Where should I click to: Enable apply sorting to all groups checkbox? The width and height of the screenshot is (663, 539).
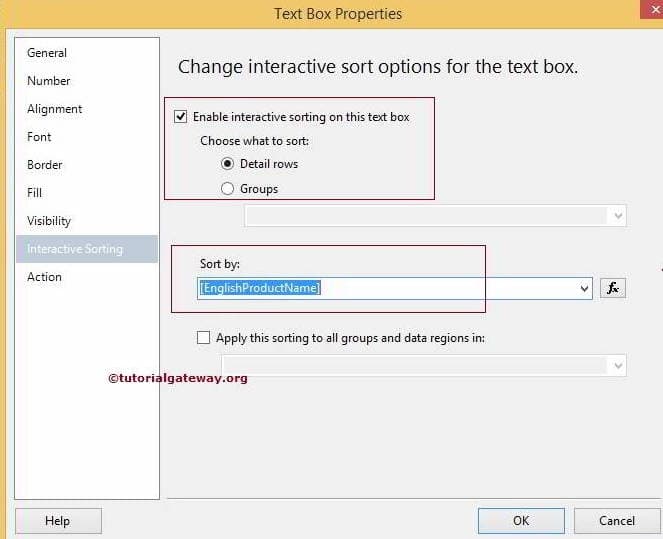coord(204,338)
